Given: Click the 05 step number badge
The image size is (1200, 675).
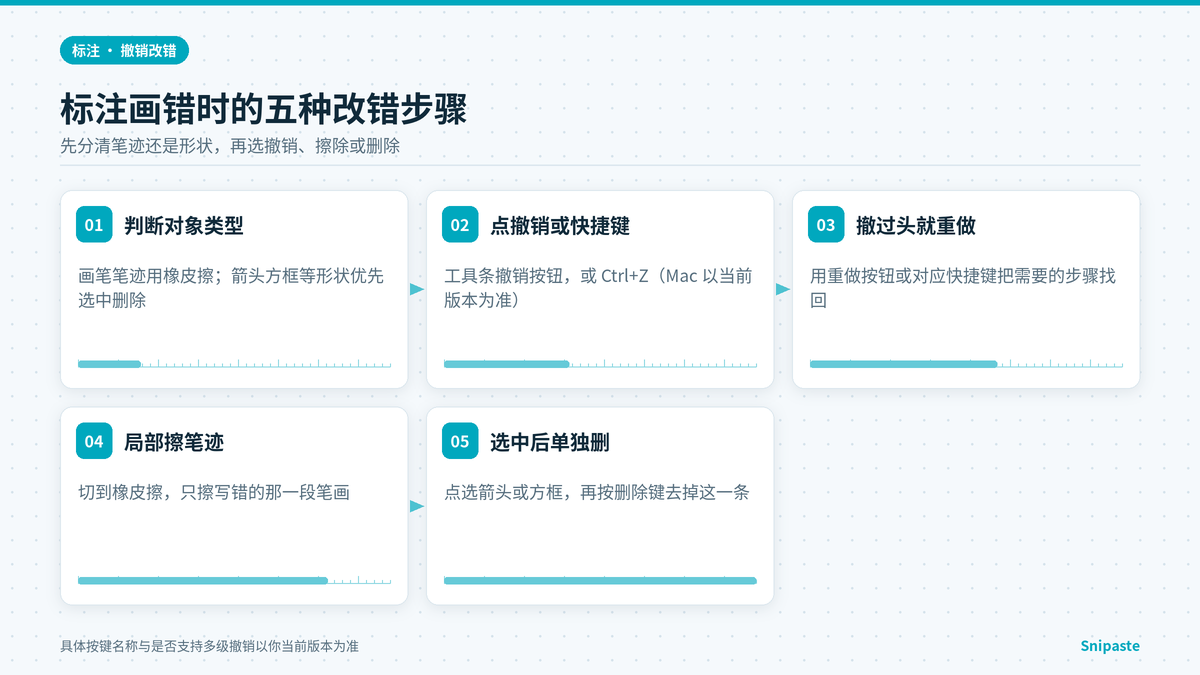Looking at the screenshot, I should point(460,441).
